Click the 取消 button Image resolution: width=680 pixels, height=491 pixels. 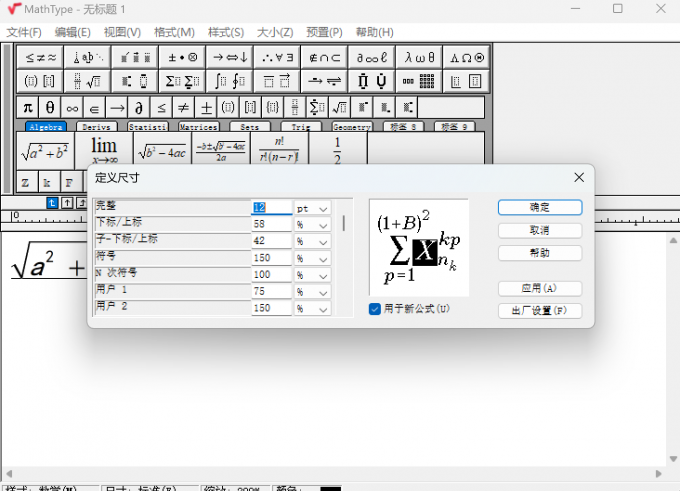click(540, 230)
